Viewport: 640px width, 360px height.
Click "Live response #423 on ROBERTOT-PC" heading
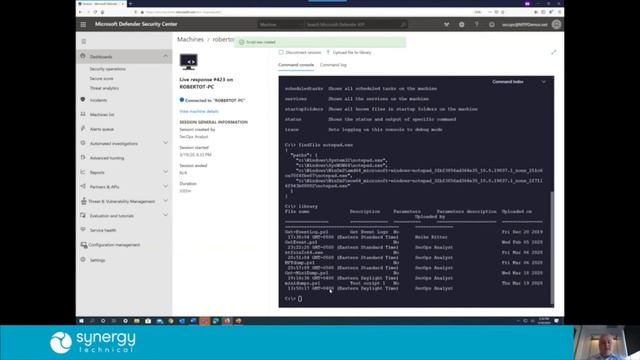[x=206, y=83]
